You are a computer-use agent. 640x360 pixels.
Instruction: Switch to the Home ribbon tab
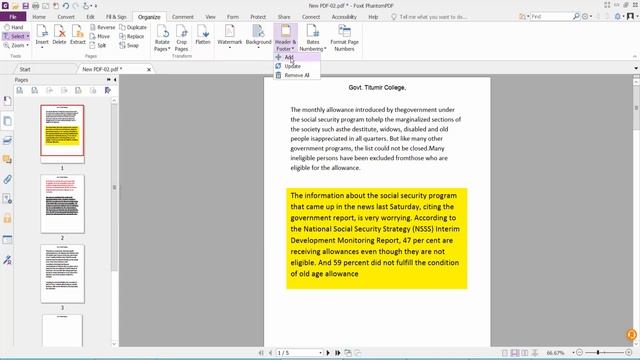point(39,17)
